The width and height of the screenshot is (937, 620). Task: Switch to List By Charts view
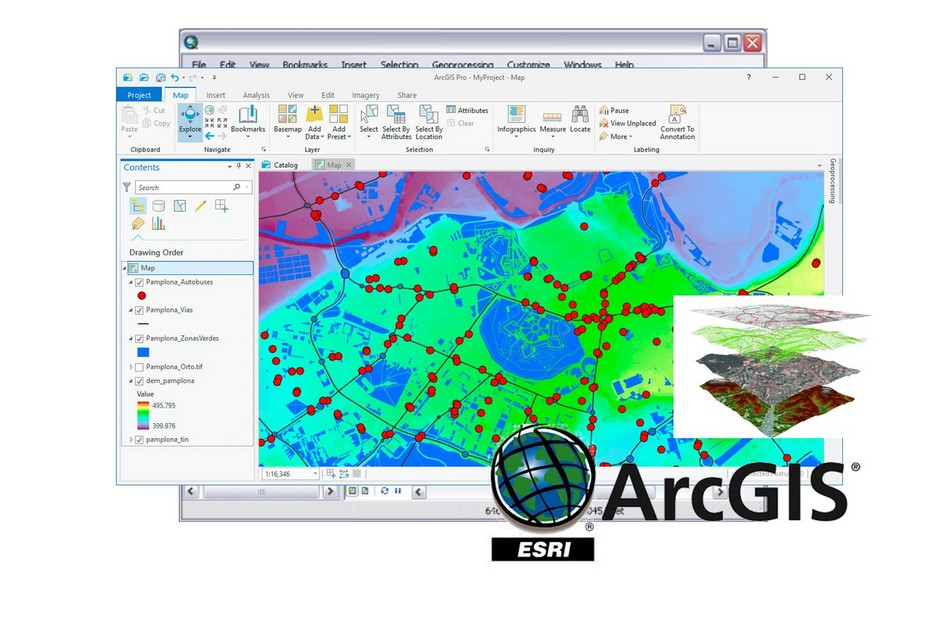pyautogui.click(x=158, y=224)
